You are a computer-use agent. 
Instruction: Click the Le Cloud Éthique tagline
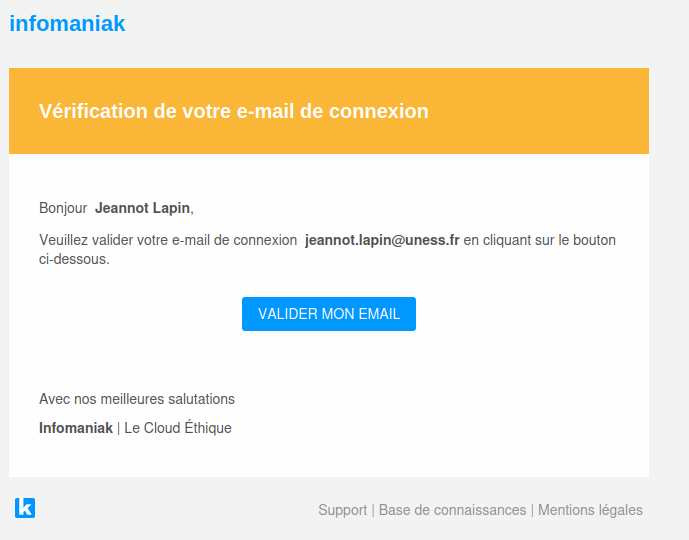178,428
